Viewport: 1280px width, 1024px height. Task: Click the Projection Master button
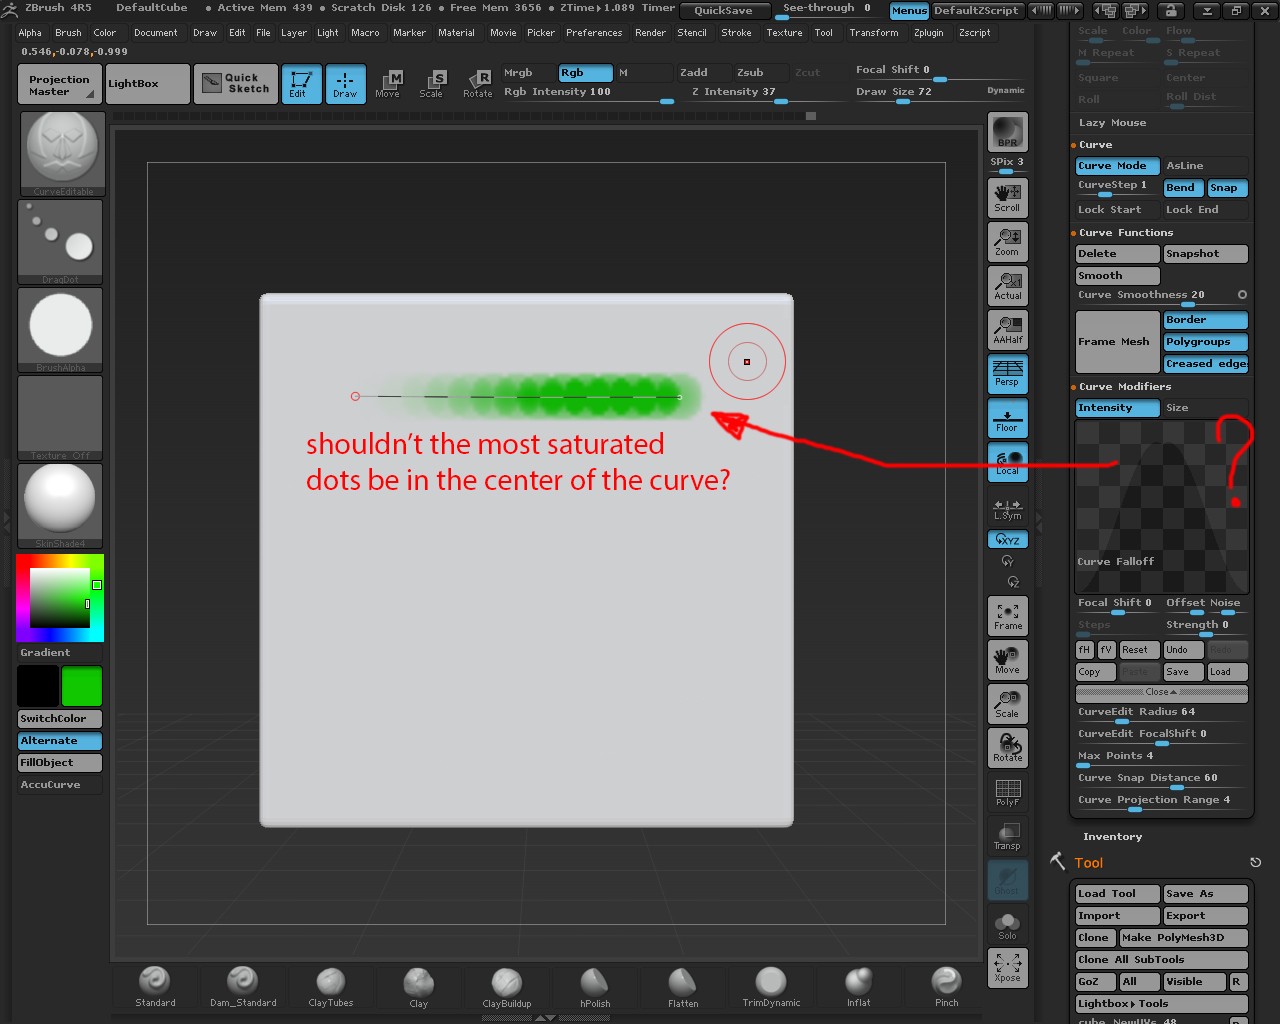pos(59,85)
